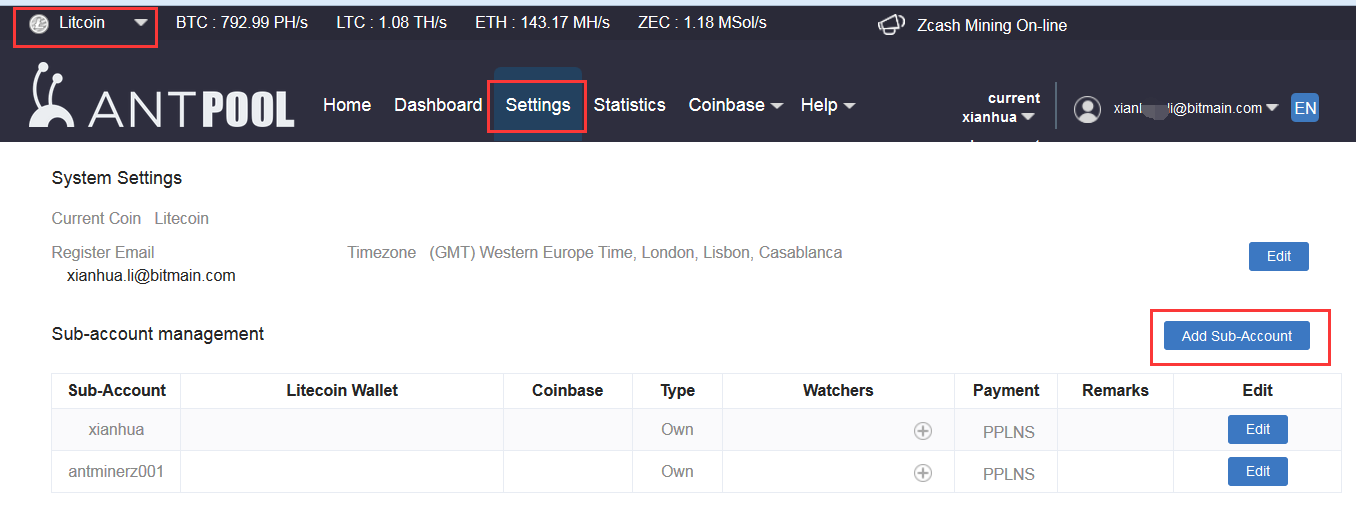Expand the Help menu

(x=828, y=105)
